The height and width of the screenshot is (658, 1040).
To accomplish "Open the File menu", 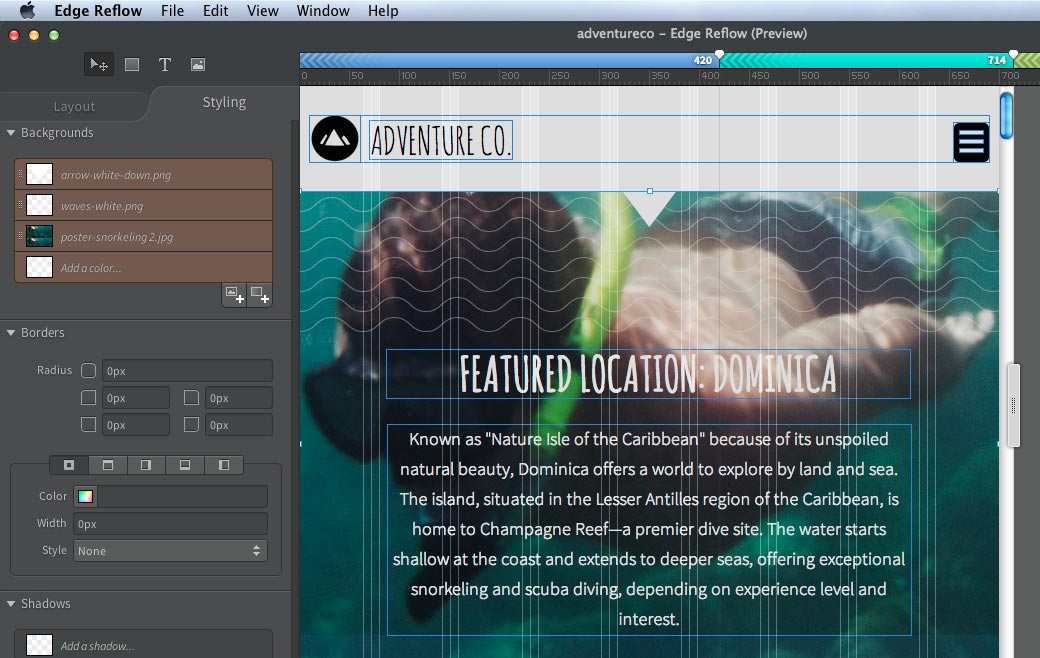I will 172,11.
